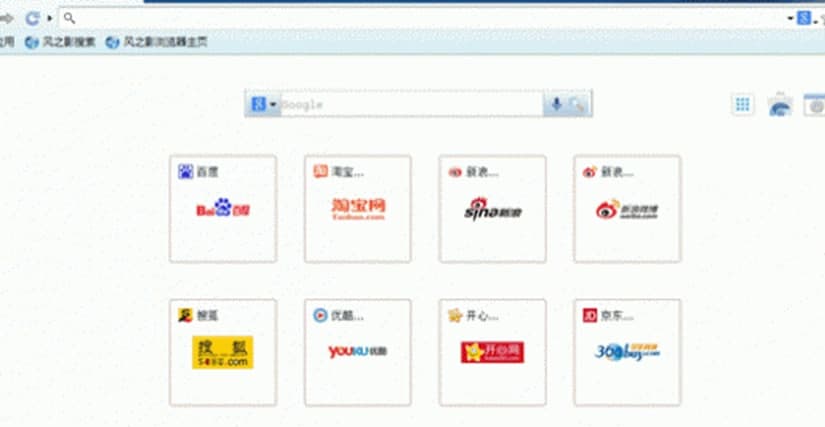Click the forward navigation arrow

[x=6, y=18]
